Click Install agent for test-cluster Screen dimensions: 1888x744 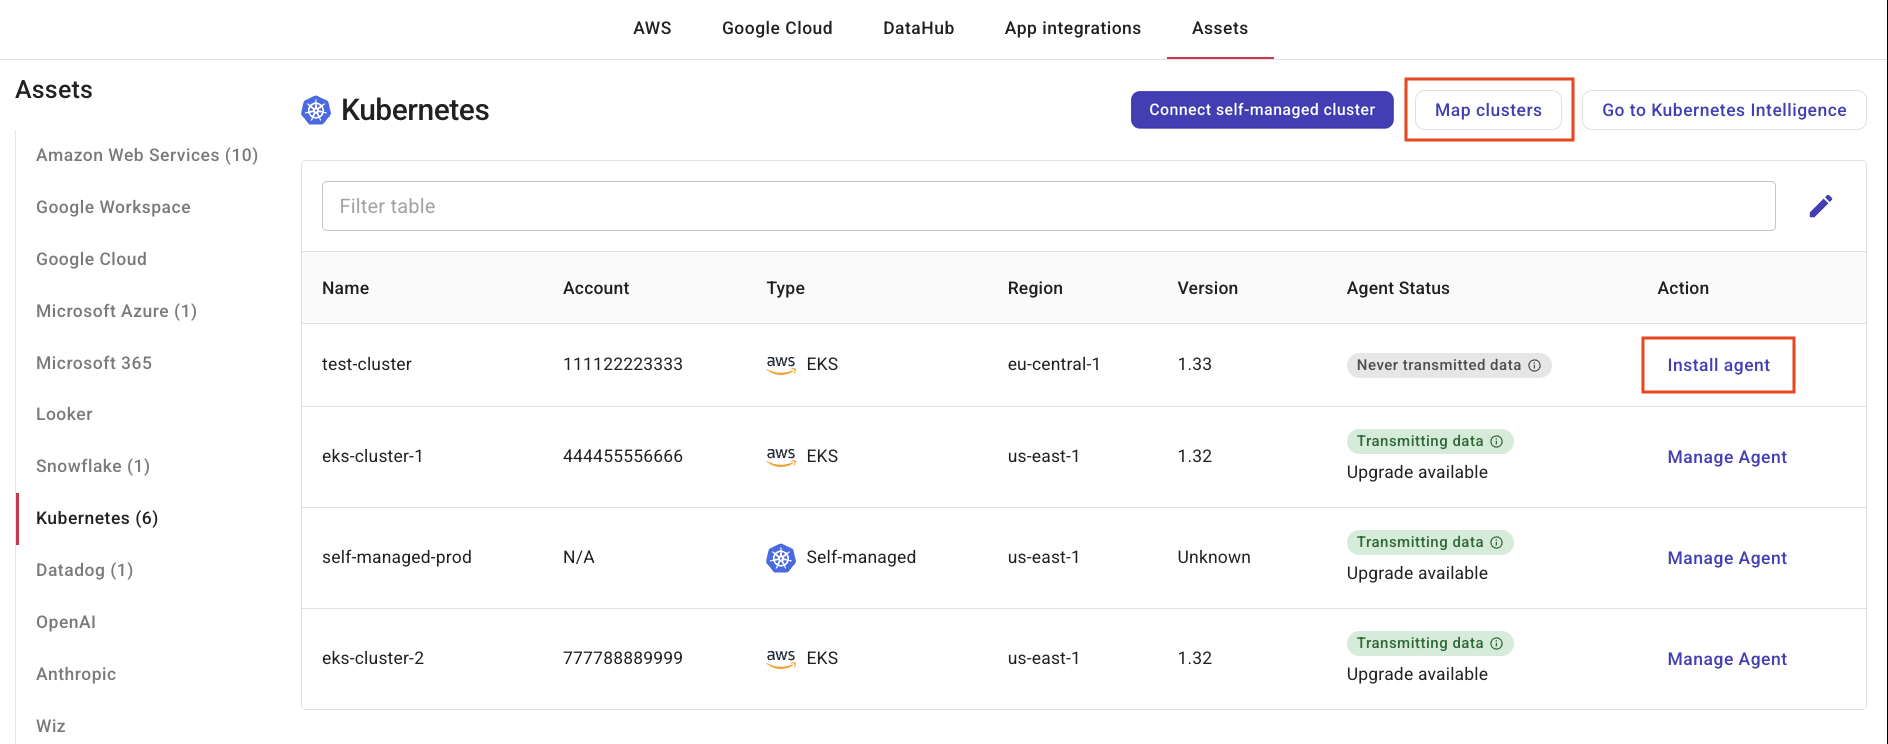coord(1718,365)
